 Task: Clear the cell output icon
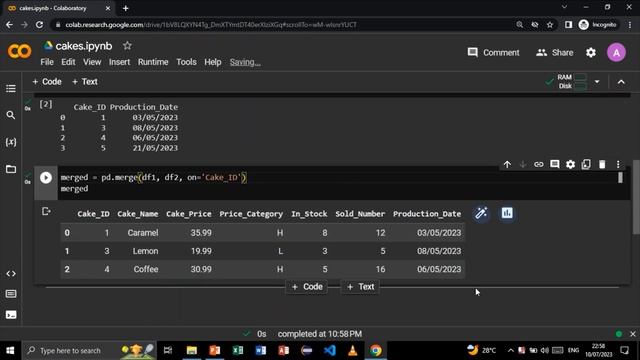(46, 211)
